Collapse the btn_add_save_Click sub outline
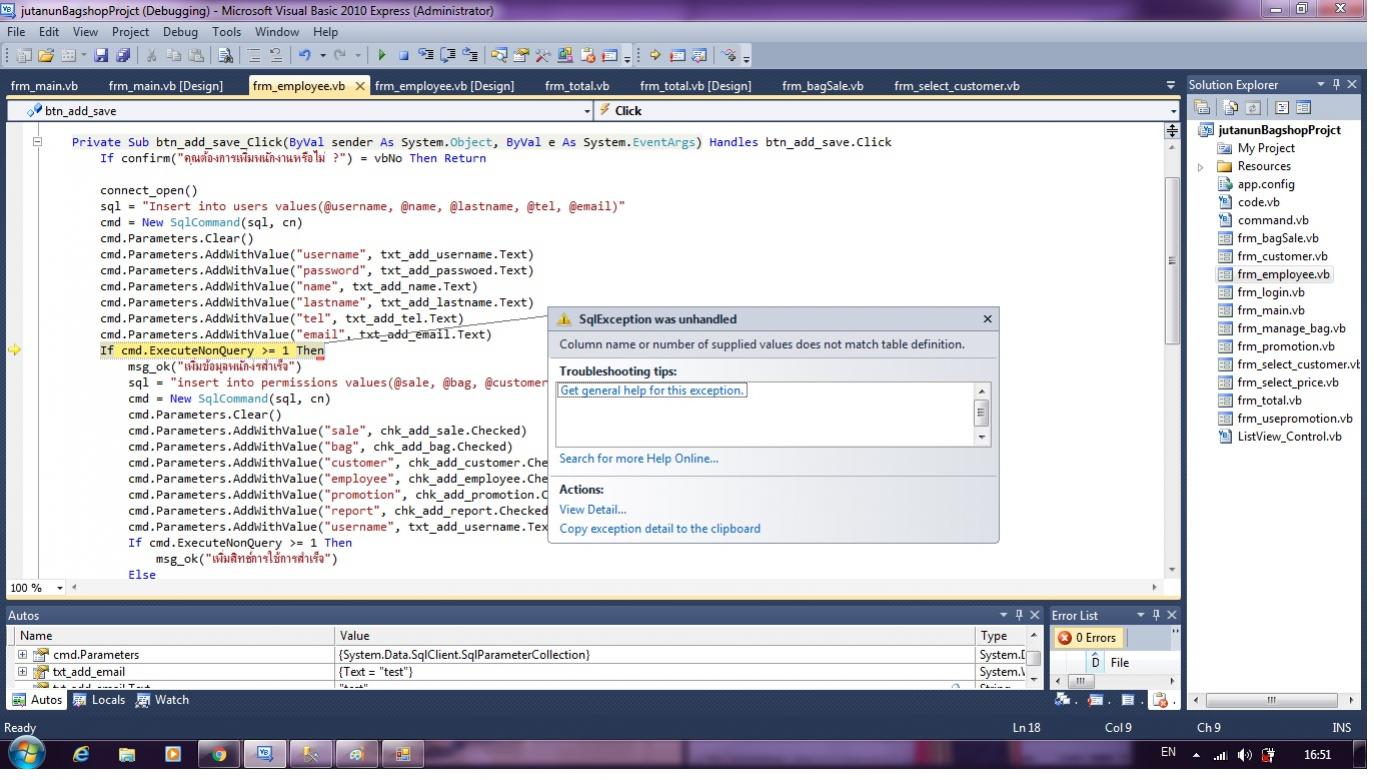The width and height of the screenshot is (1374, 780). [38, 142]
